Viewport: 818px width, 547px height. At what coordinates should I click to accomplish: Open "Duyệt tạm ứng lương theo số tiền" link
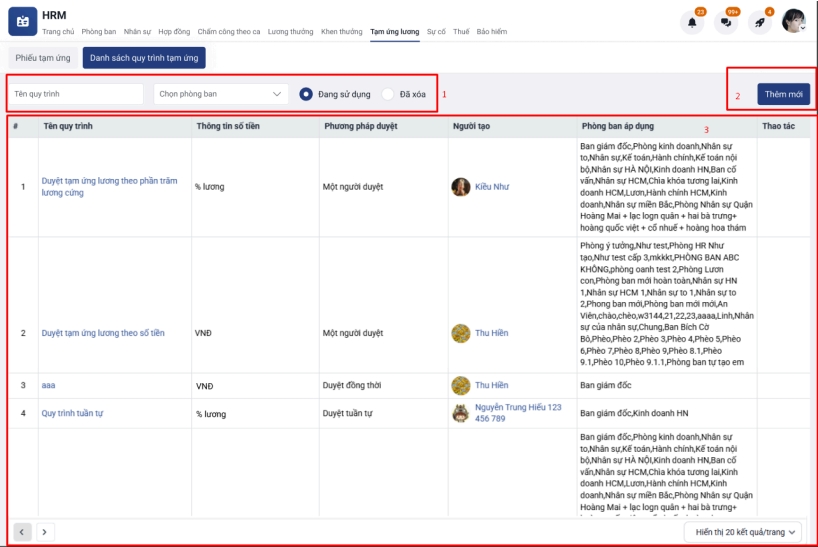[103, 333]
